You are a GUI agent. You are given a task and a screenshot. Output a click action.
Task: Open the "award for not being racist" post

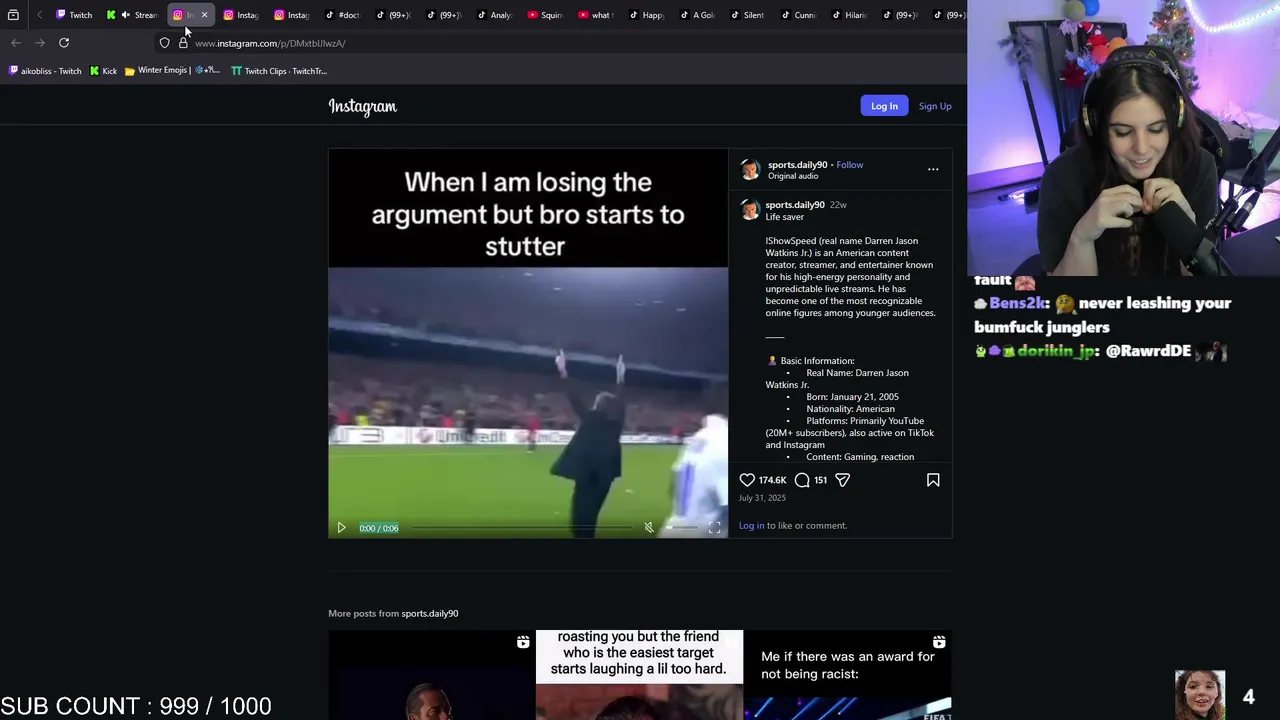click(848, 675)
